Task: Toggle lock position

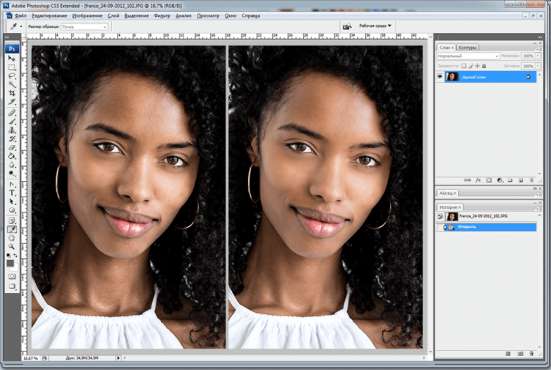Action: point(477,66)
